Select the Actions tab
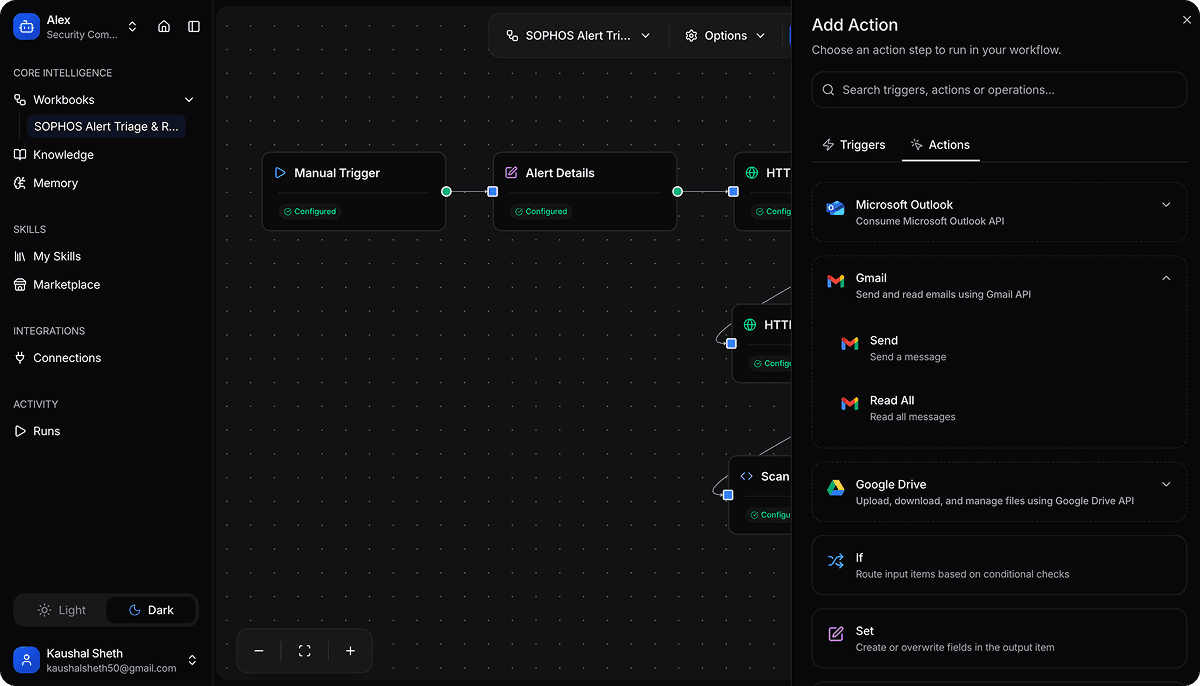1200x686 pixels. [x=939, y=145]
